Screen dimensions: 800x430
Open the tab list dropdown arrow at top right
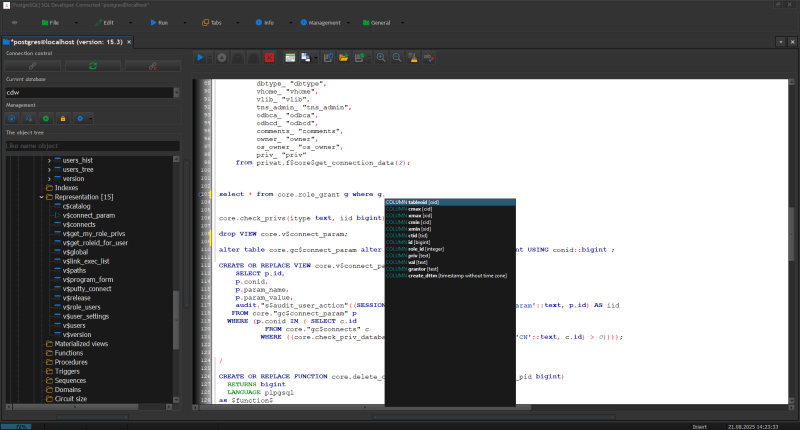pyautogui.click(x=781, y=42)
